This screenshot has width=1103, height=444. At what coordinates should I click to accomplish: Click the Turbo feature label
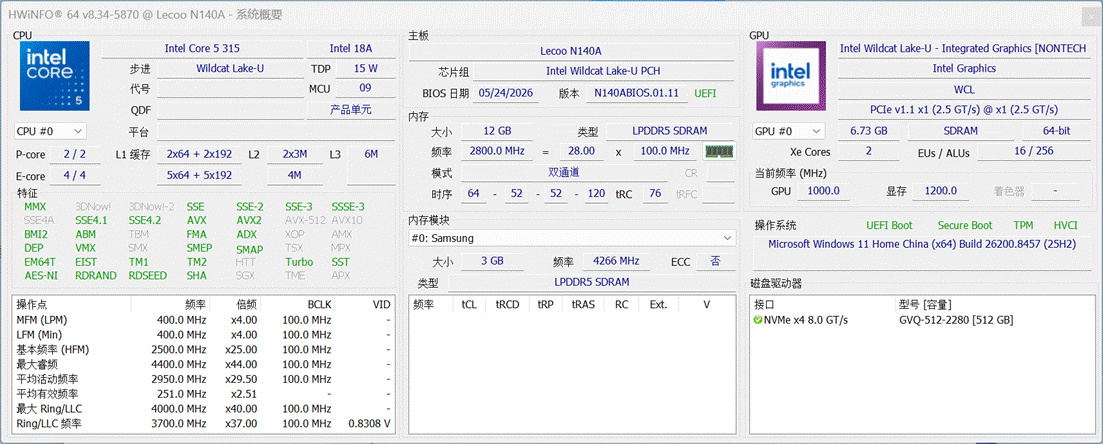pos(299,262)
